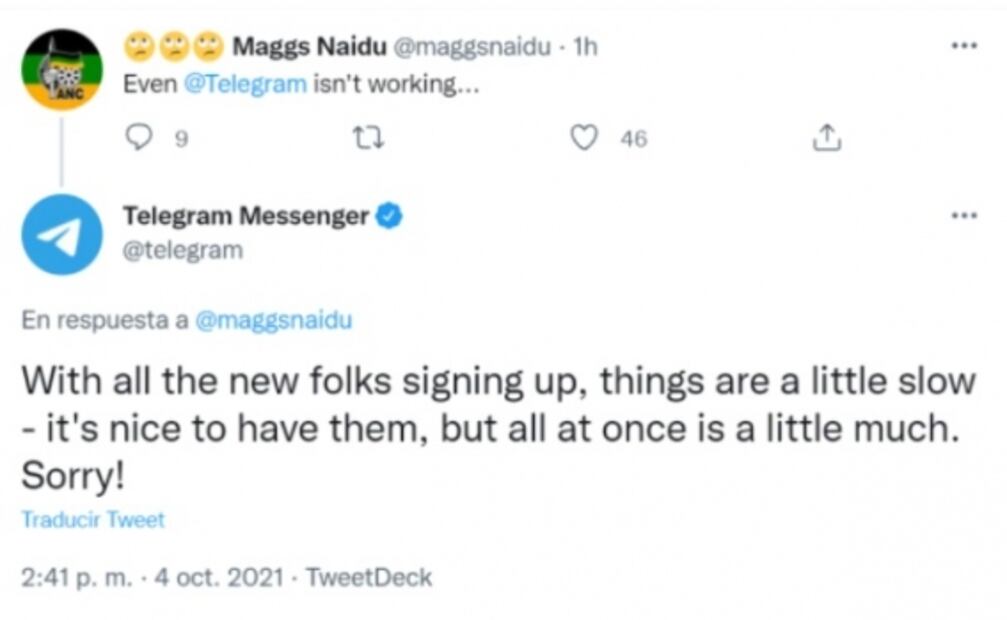Click the 1h time on first tweet
The height and width of the screenshot is (620, 1007).
pyautogui.click(x=584, y=47)
